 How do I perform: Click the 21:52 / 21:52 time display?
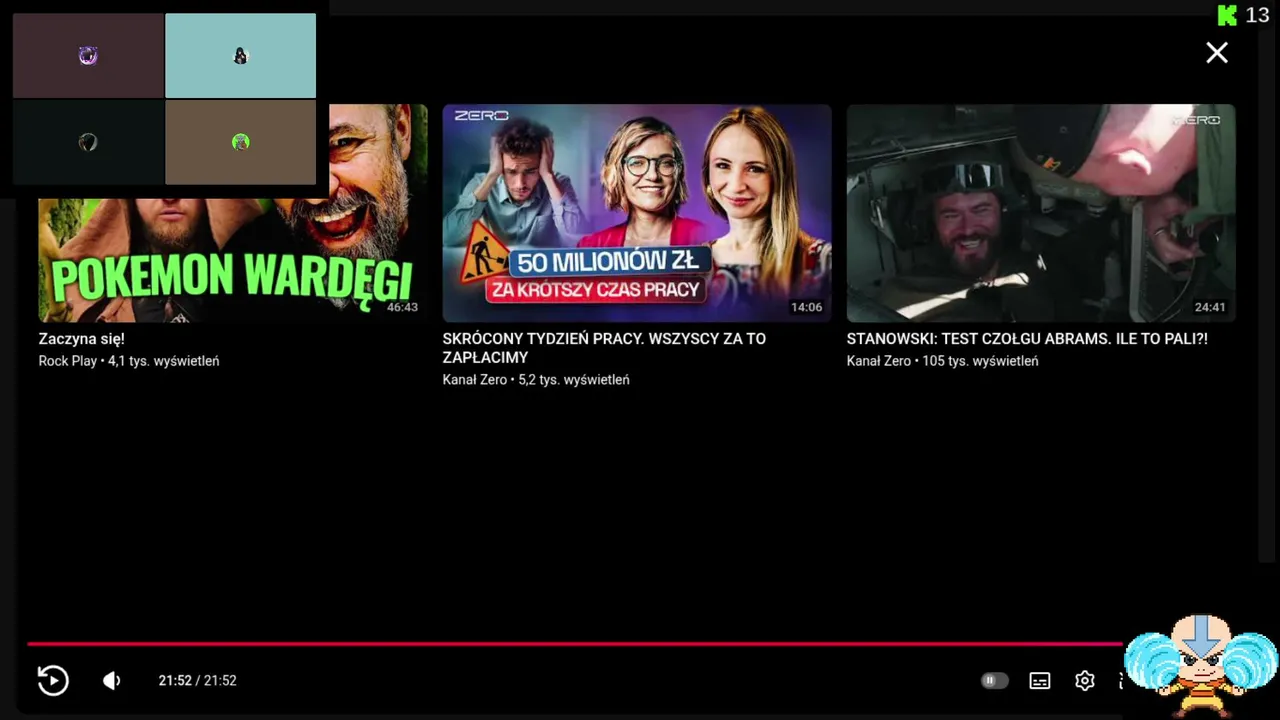click(197, 681)
